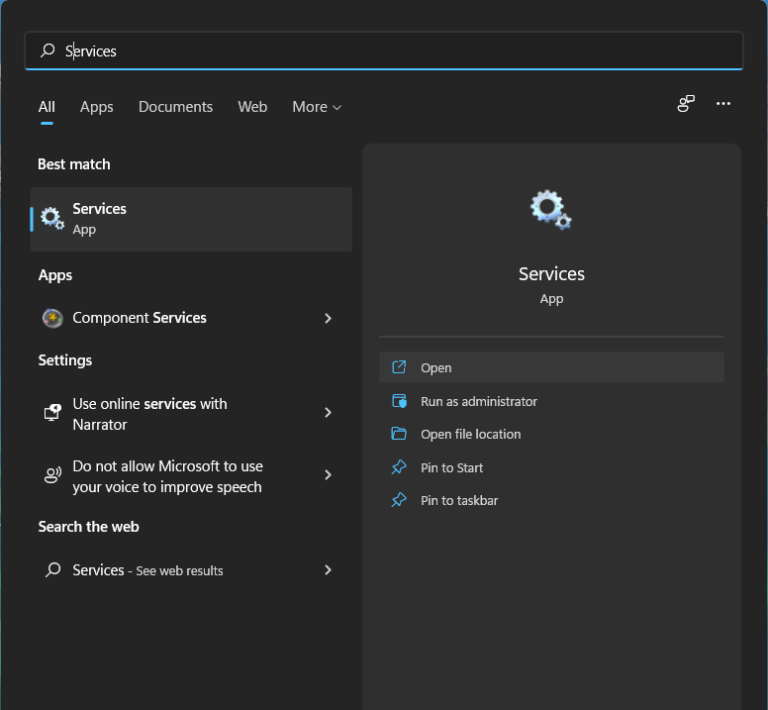Expand the speech improvement setting chevron
This screenshot has height=710, width=768.
(x=328, y=476)
